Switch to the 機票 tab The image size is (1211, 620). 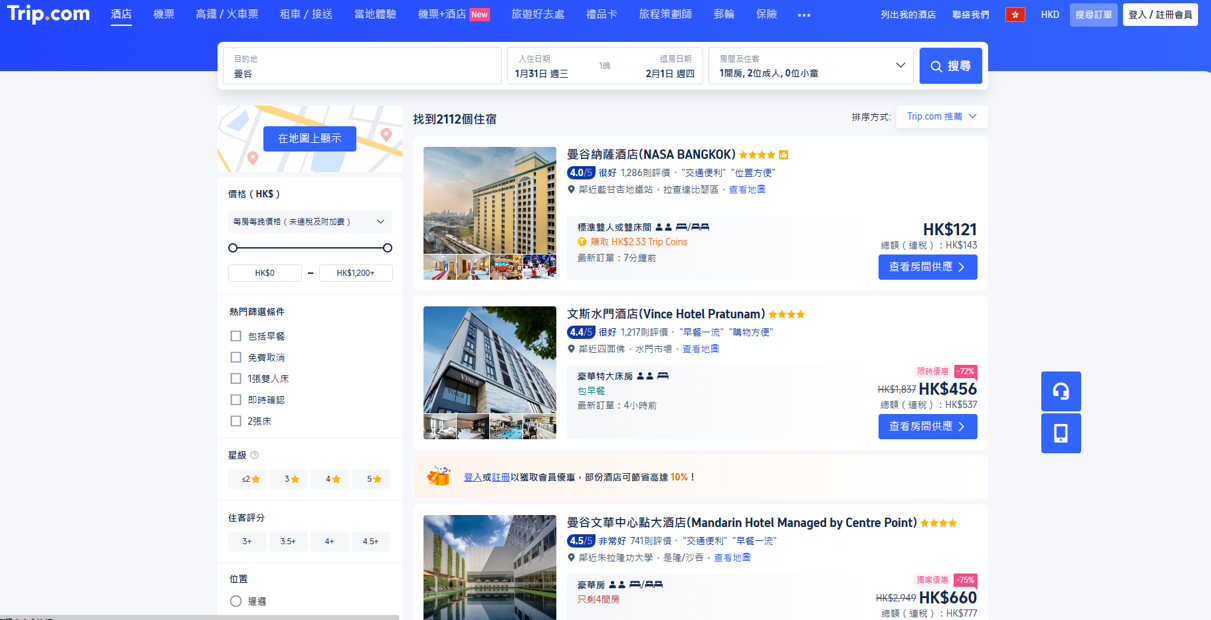(x=164, y=15)
